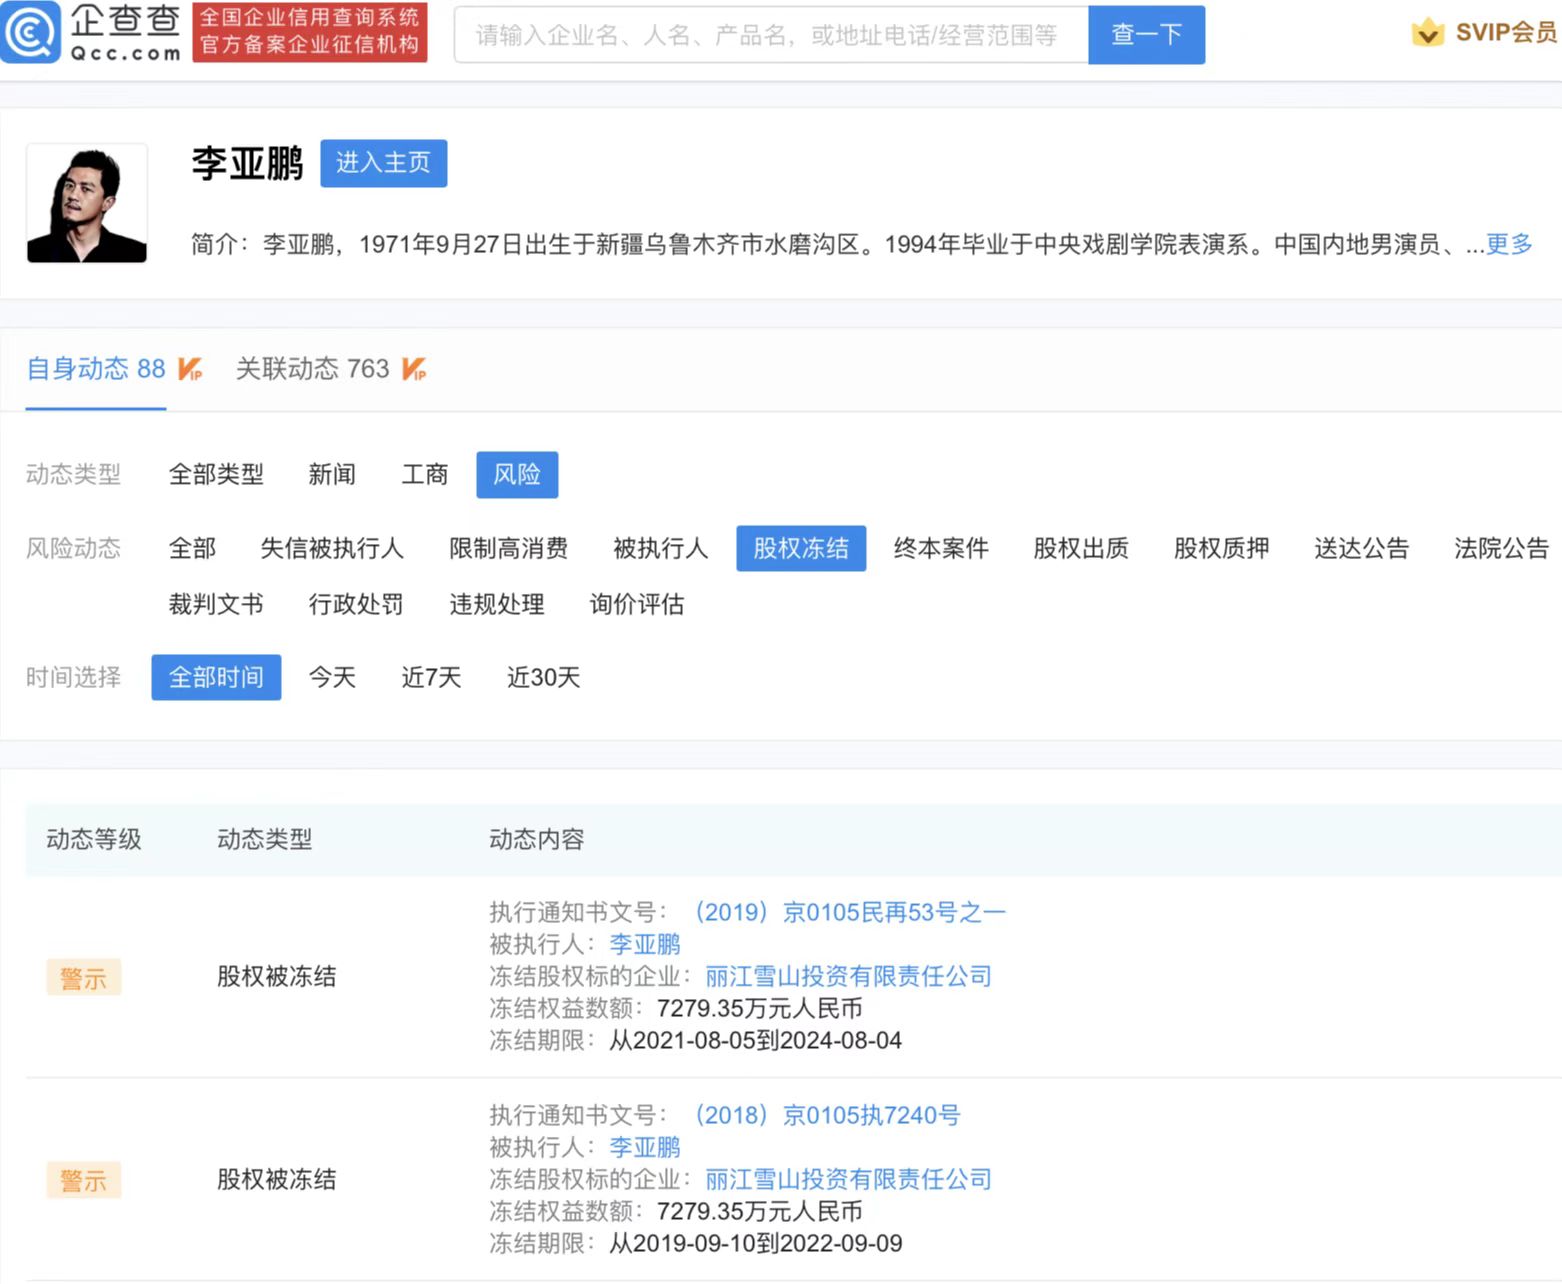Click 动态等级 column header
This screenshot has width=1562, height=1284.
(94, 839)
